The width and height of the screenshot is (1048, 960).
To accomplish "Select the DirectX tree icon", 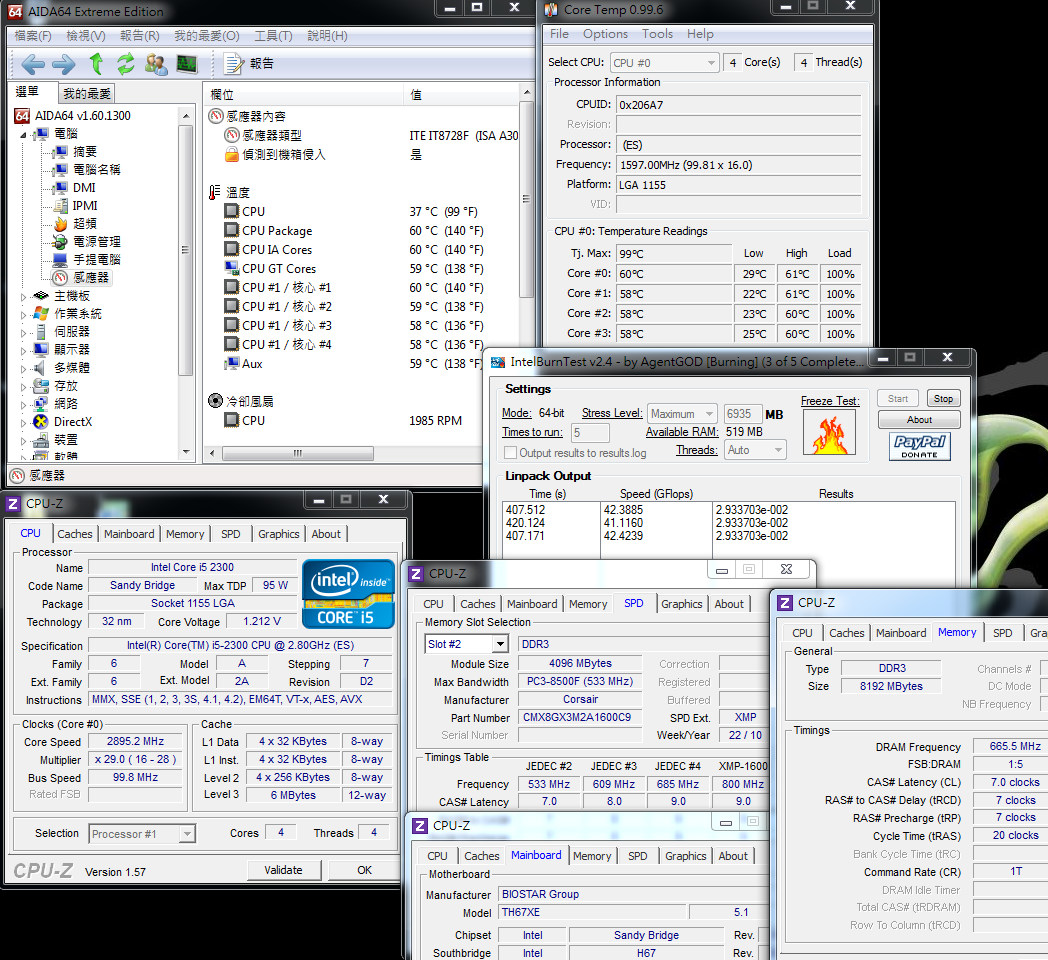I will pyautogui.click(x=41, y=422).
